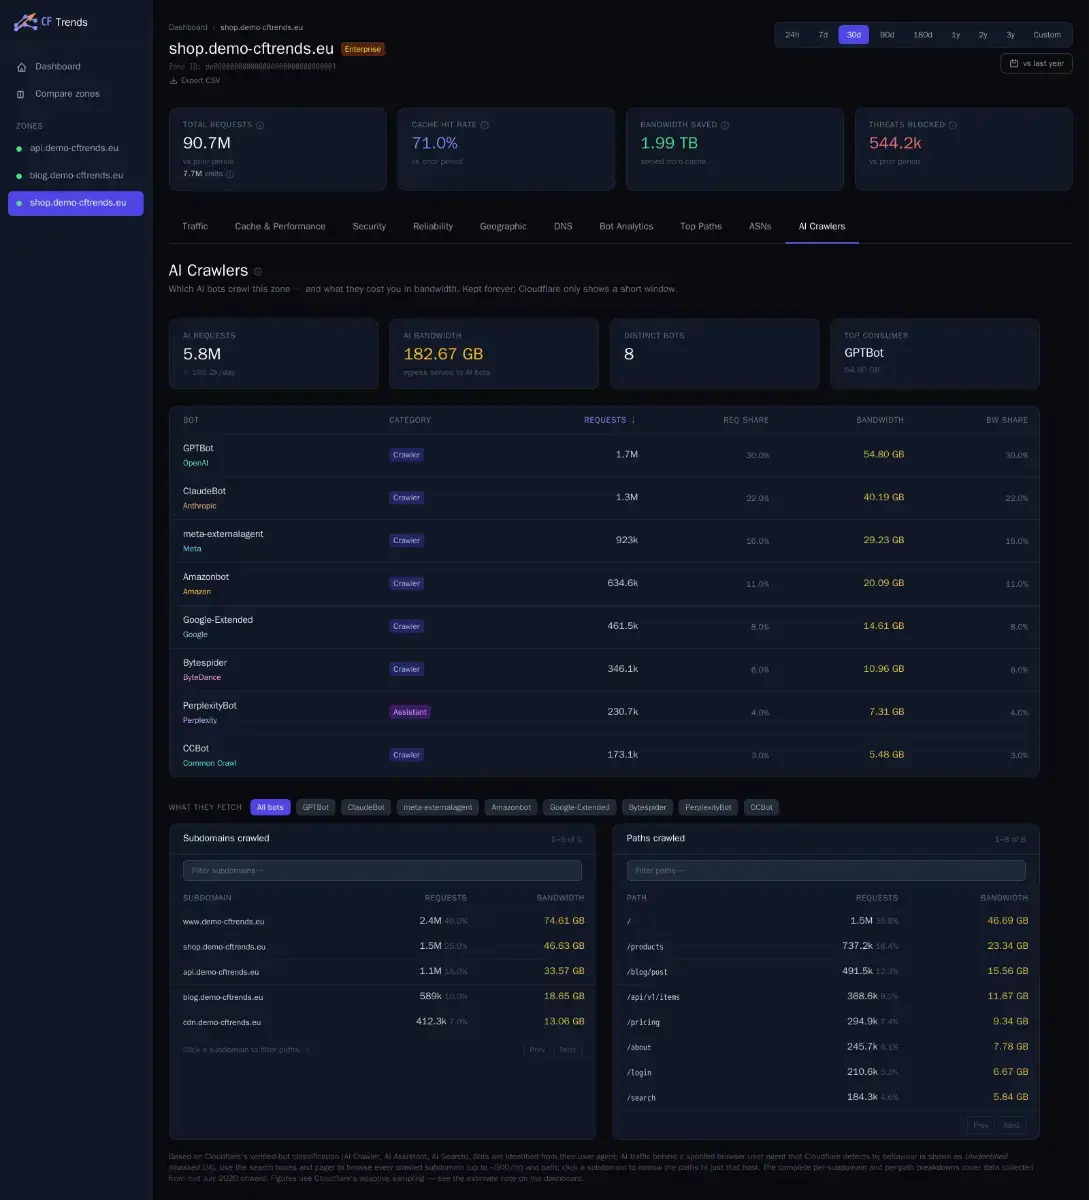This screenshot has width=1089, height=1200.
Task: Sort bot table by Category header
Action: coord(410,420)
